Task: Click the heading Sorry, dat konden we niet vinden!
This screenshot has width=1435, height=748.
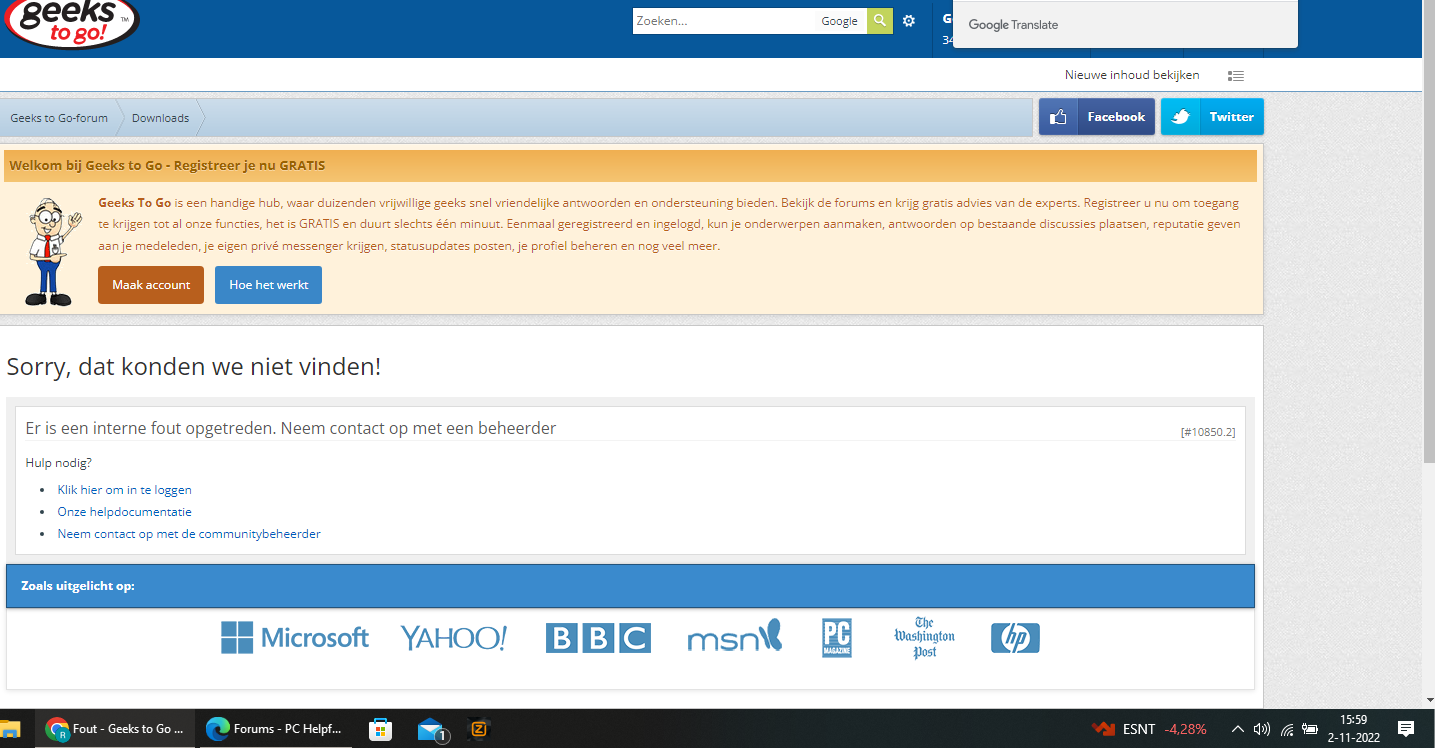Action: [x=194, y=366]
